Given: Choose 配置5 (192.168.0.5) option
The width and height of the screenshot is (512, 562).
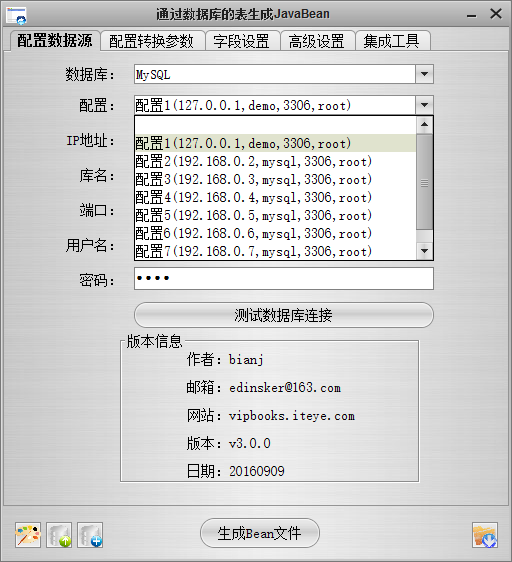Looking at the screenshot, I should click(275, 215).
